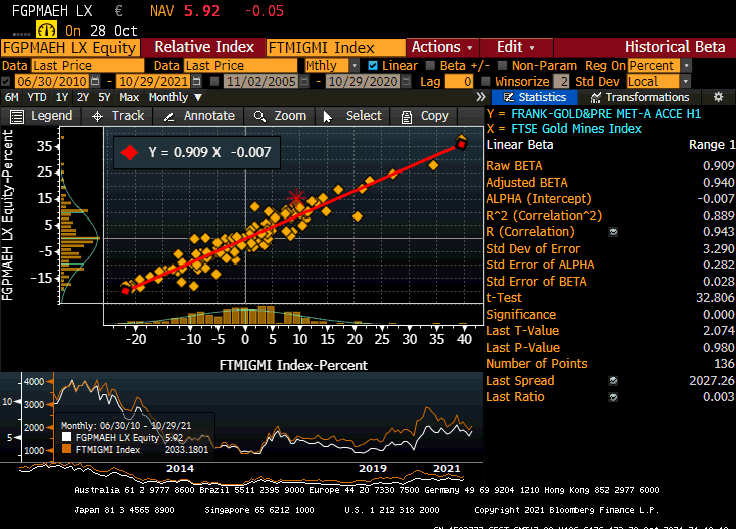Open the Std Dev Local dropdown

(657, 81)
